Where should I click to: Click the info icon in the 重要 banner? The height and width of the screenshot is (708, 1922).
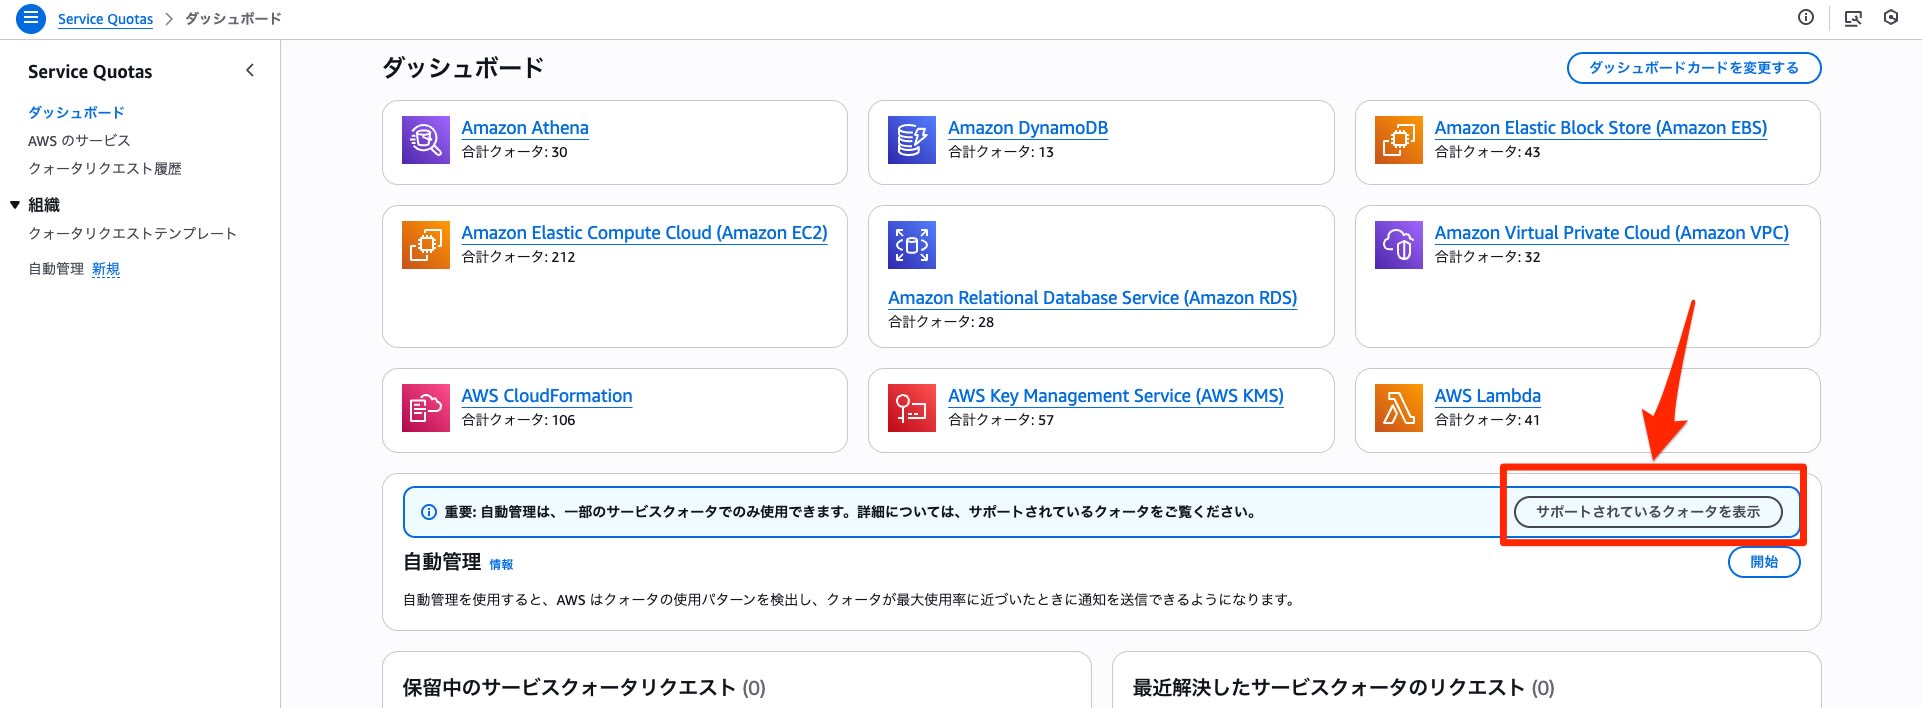[x=429, y=512]
